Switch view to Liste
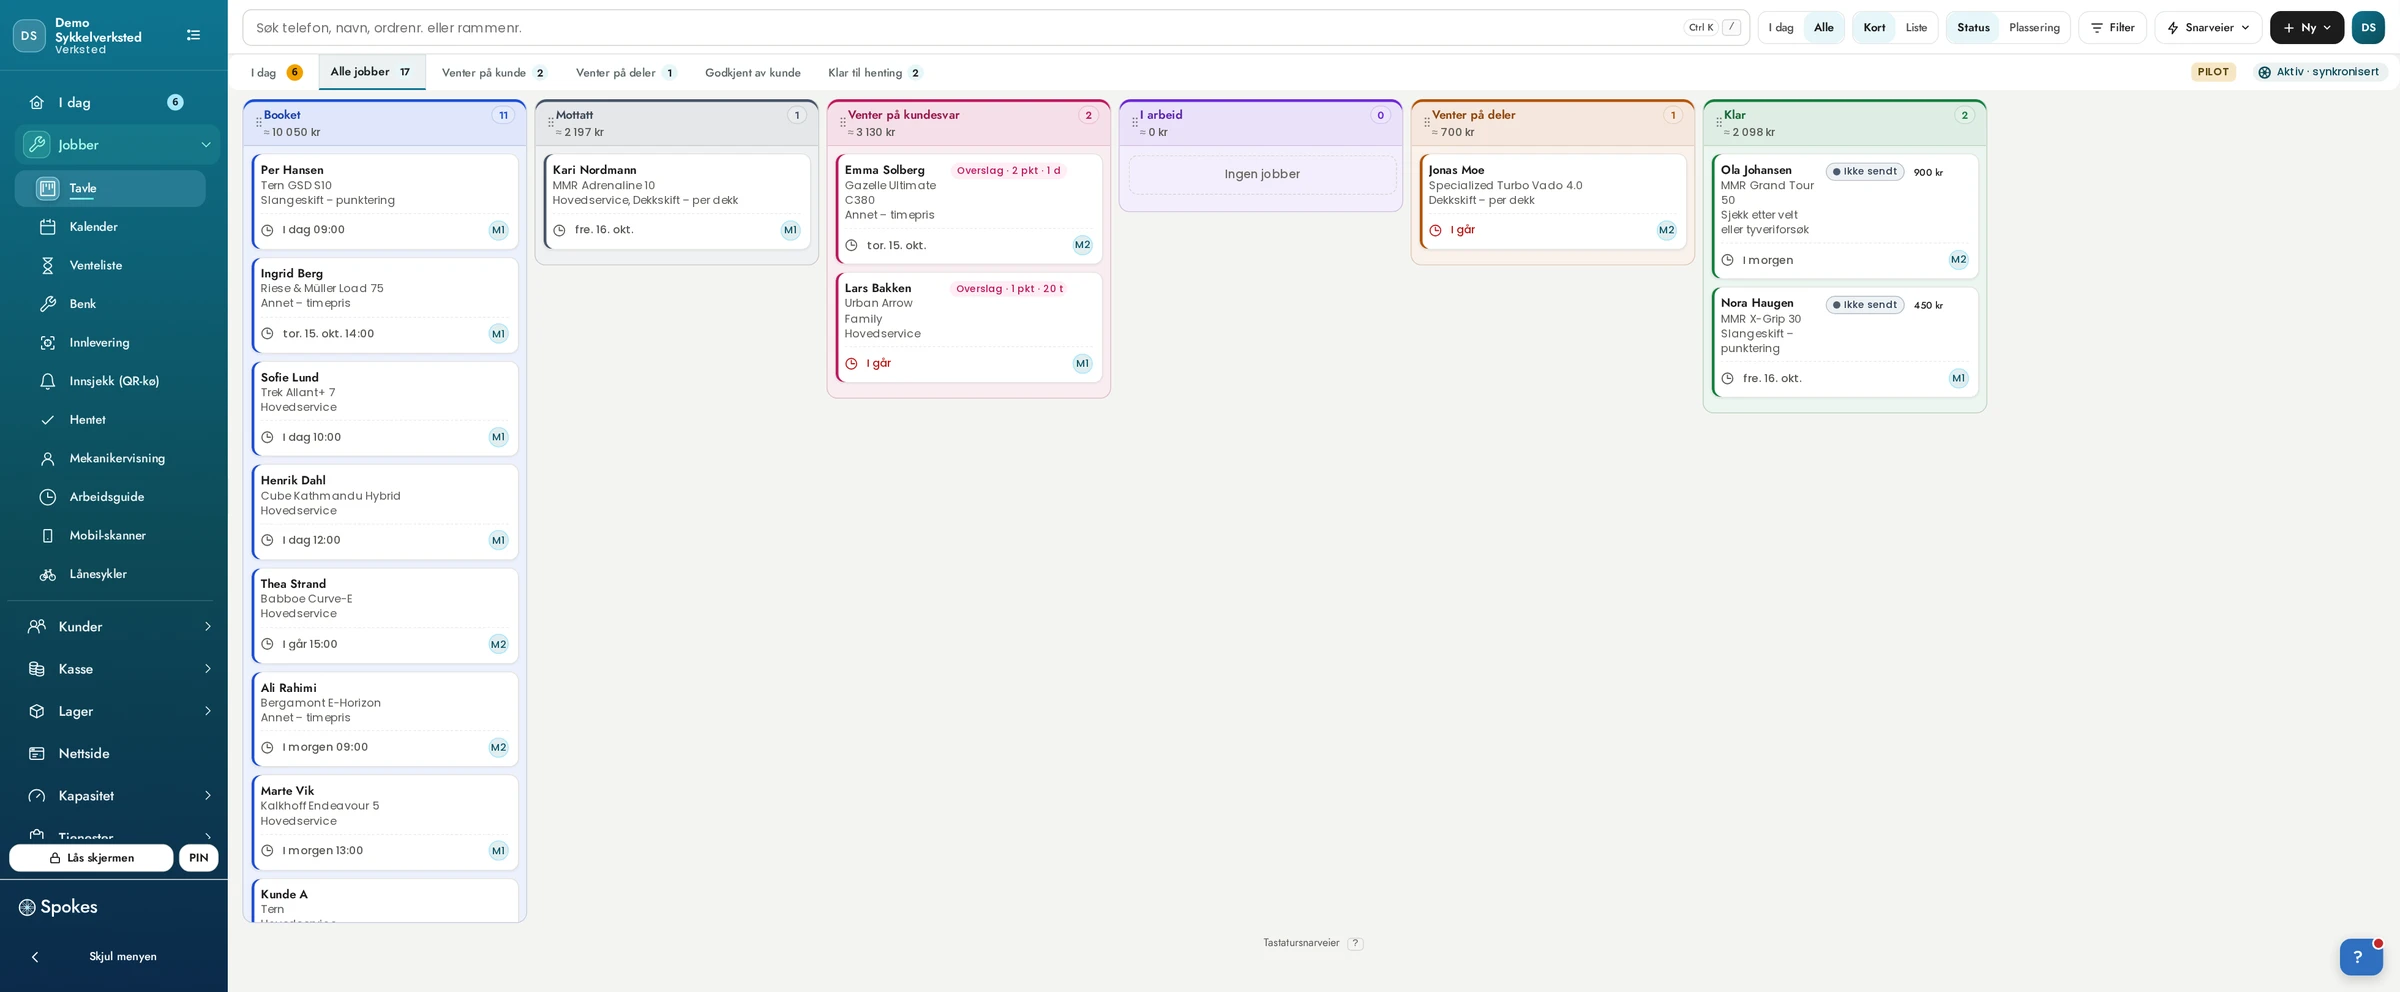 [x=1916, y=28]
